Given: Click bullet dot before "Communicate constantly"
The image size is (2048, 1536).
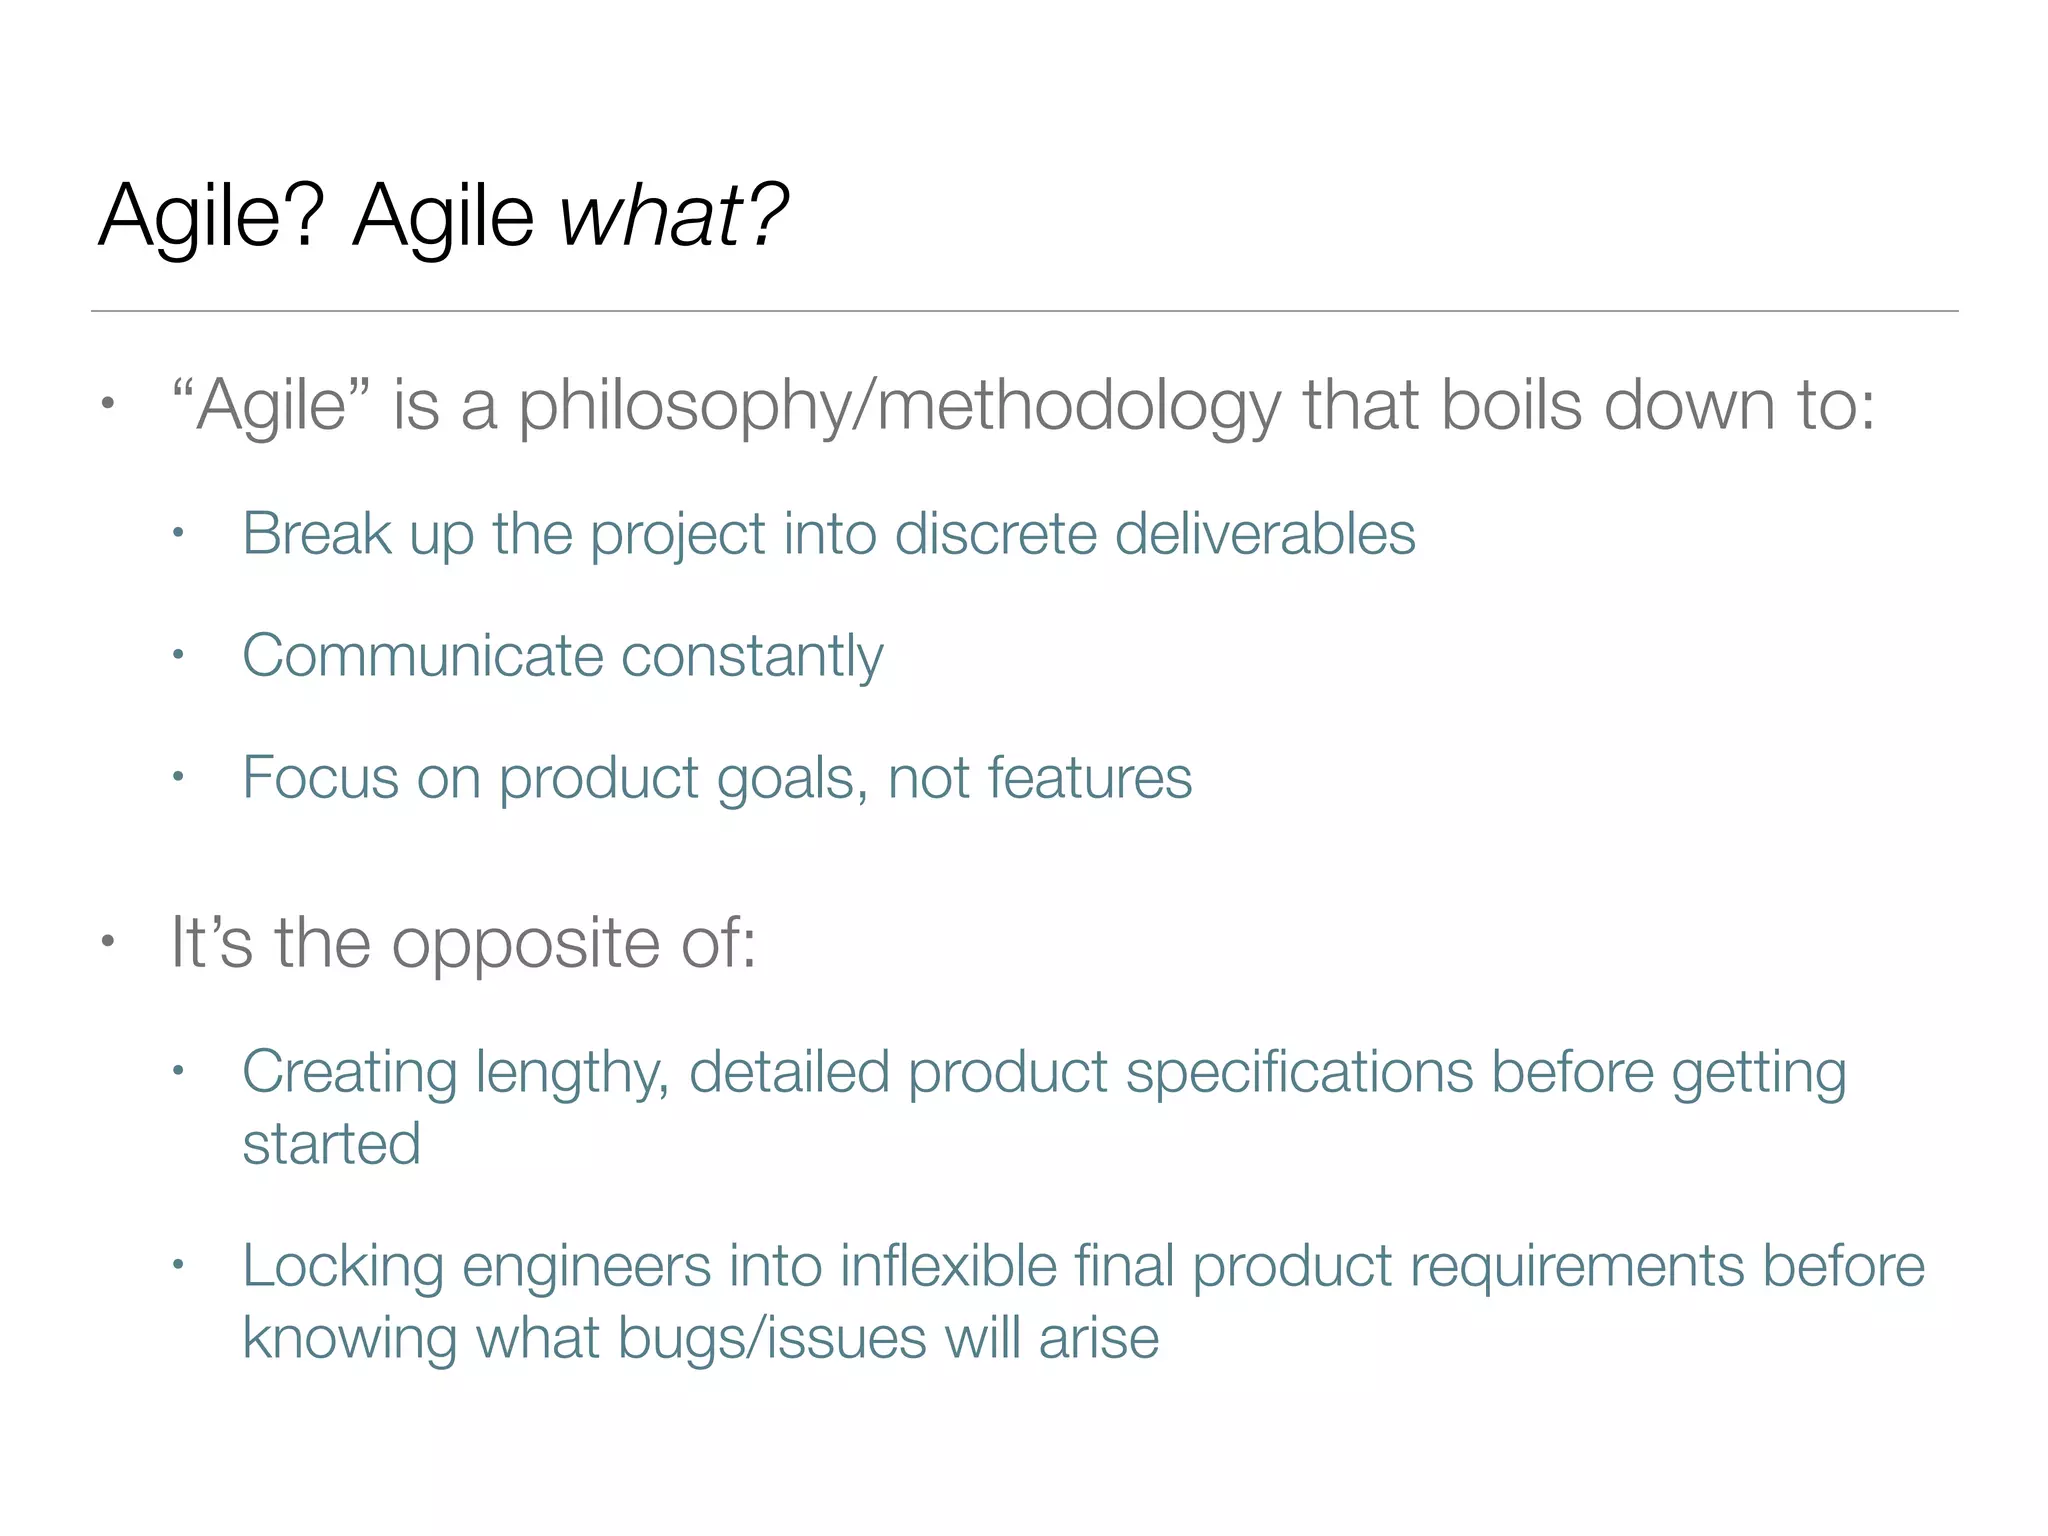Looking at the screenshot, I should pos(178,655).
